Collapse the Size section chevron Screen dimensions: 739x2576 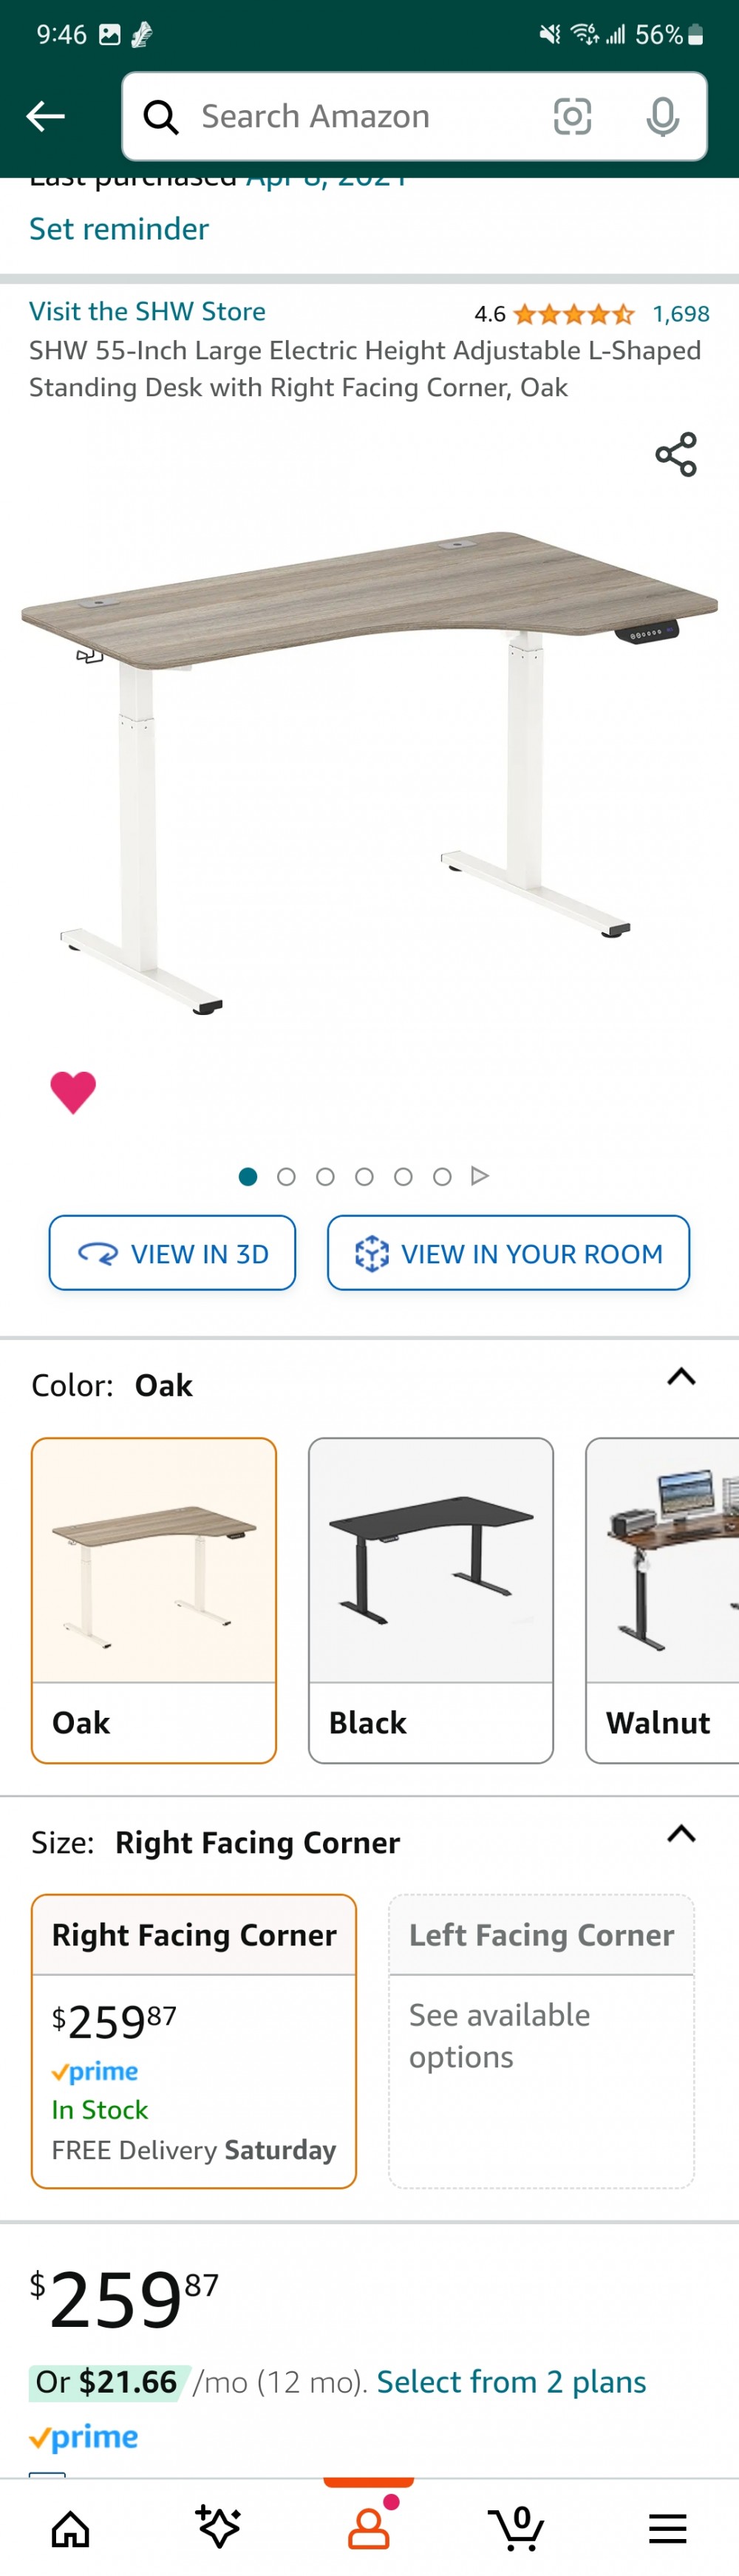(x=681, y=1834)
